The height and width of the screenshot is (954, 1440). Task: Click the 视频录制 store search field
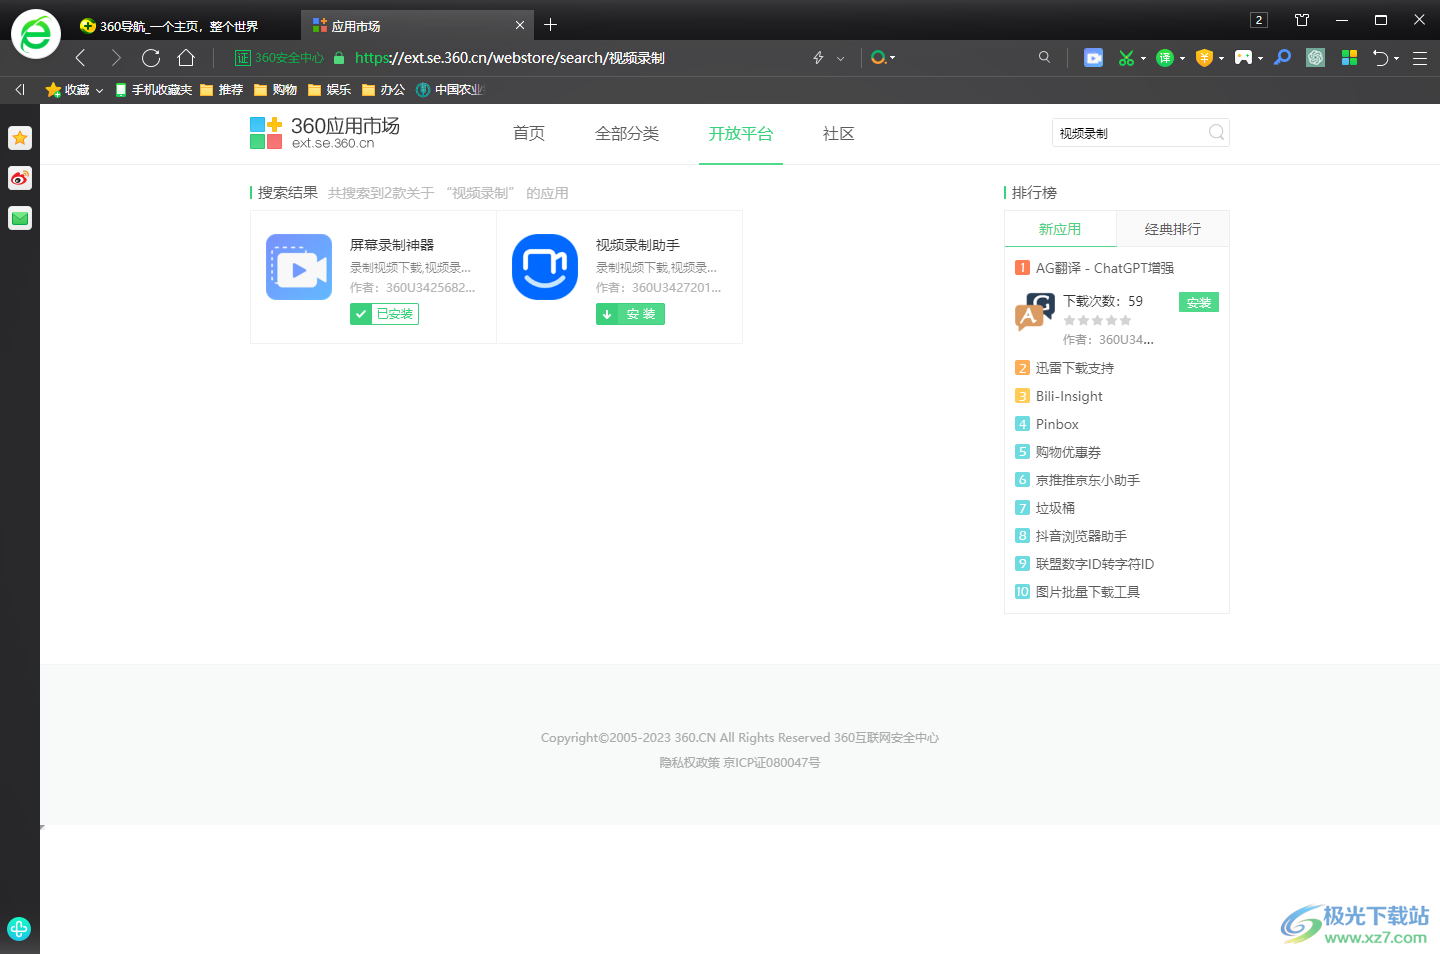tap(1130, 133)
